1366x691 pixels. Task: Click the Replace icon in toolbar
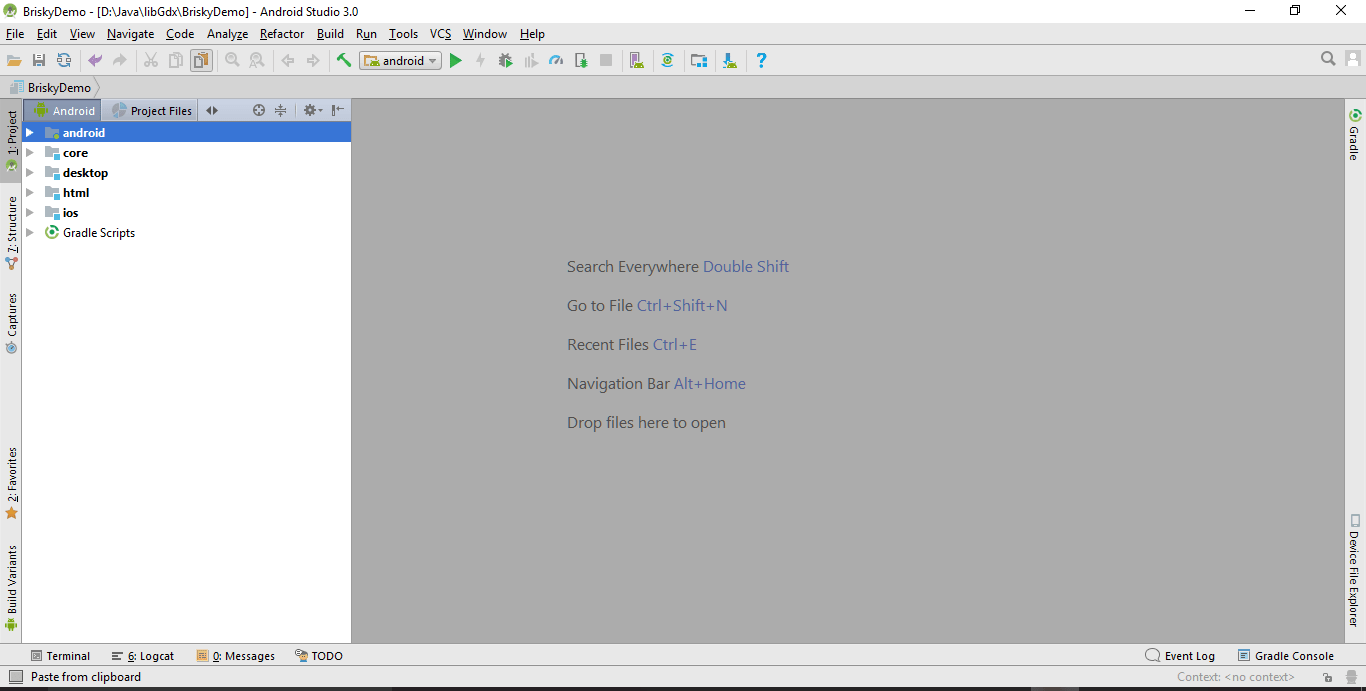coord(257,61)
